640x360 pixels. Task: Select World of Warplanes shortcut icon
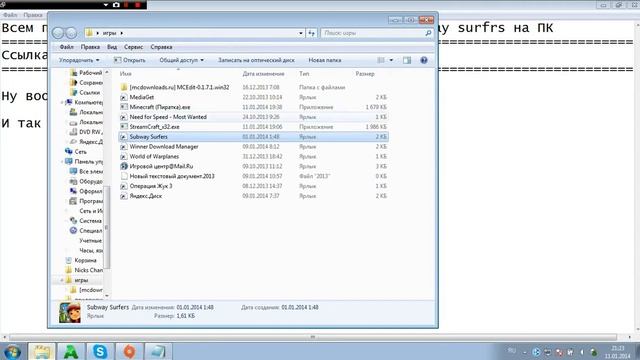point(124,156)
